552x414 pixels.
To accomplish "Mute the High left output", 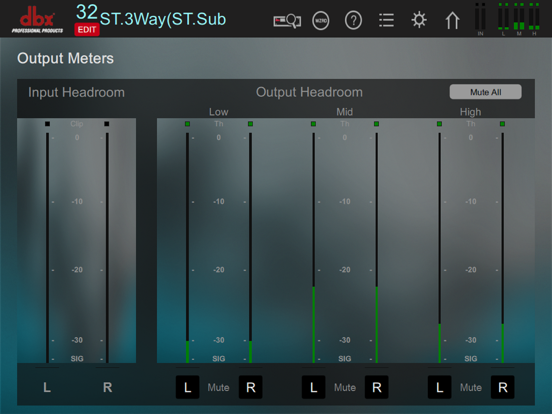I will click(x=439, y=387).
